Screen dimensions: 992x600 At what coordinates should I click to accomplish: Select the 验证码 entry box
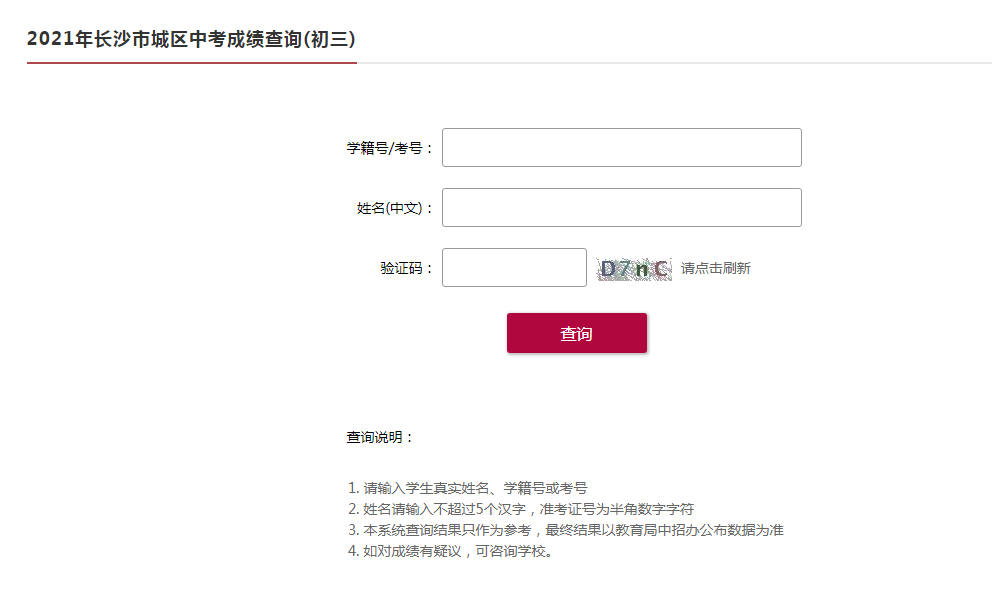point(514,268)
